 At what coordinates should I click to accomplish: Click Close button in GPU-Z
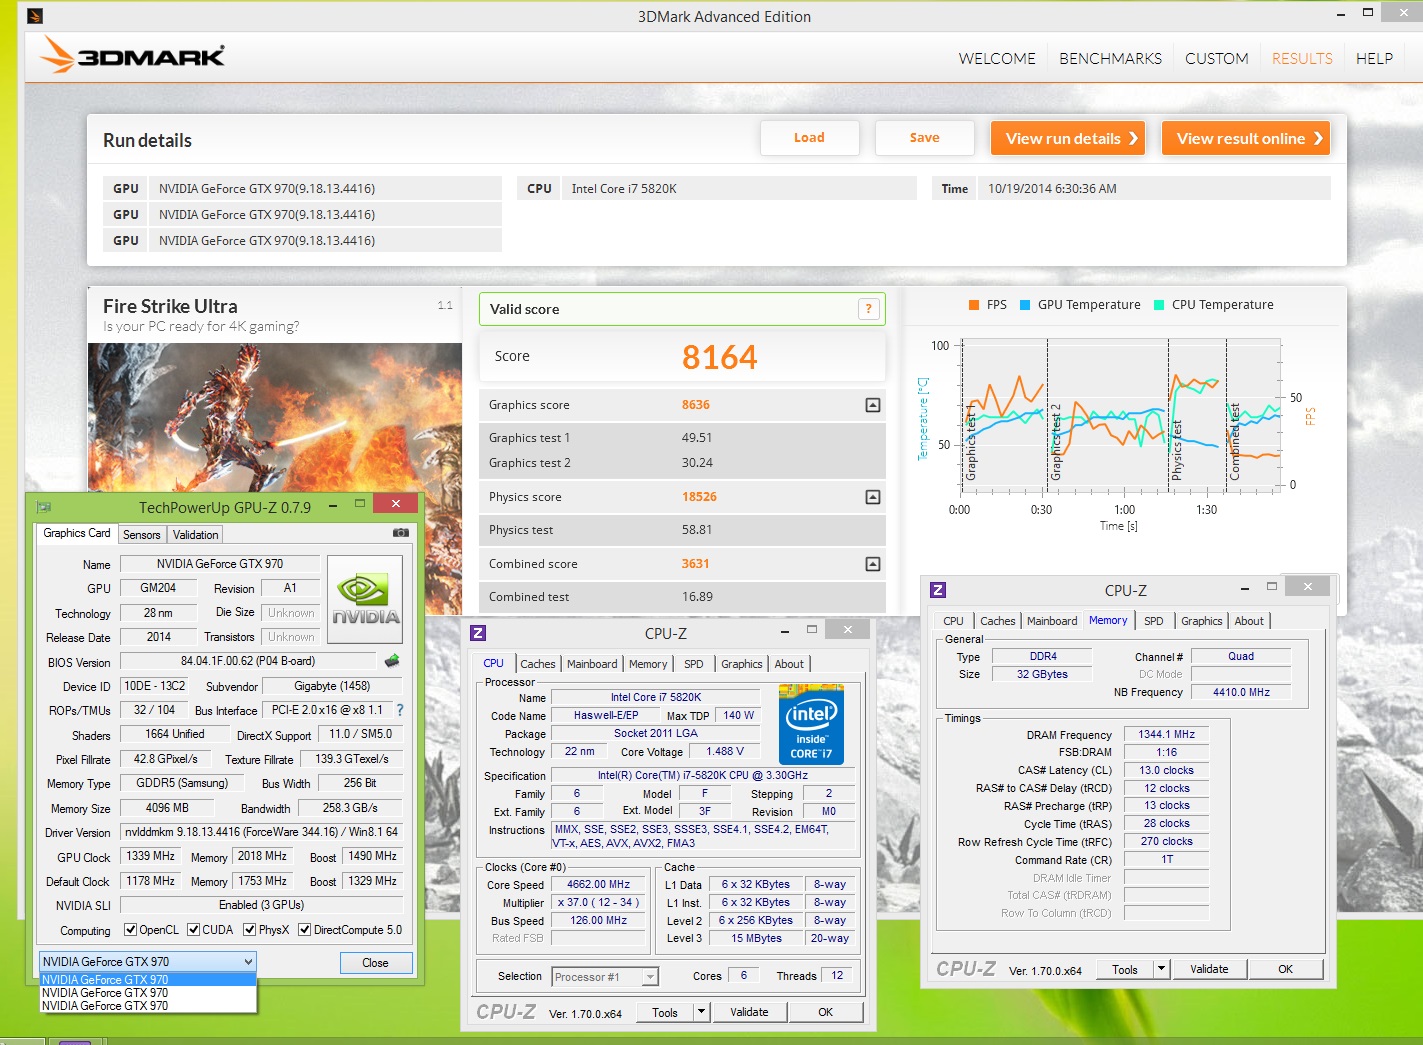click(x=375, y=963)
